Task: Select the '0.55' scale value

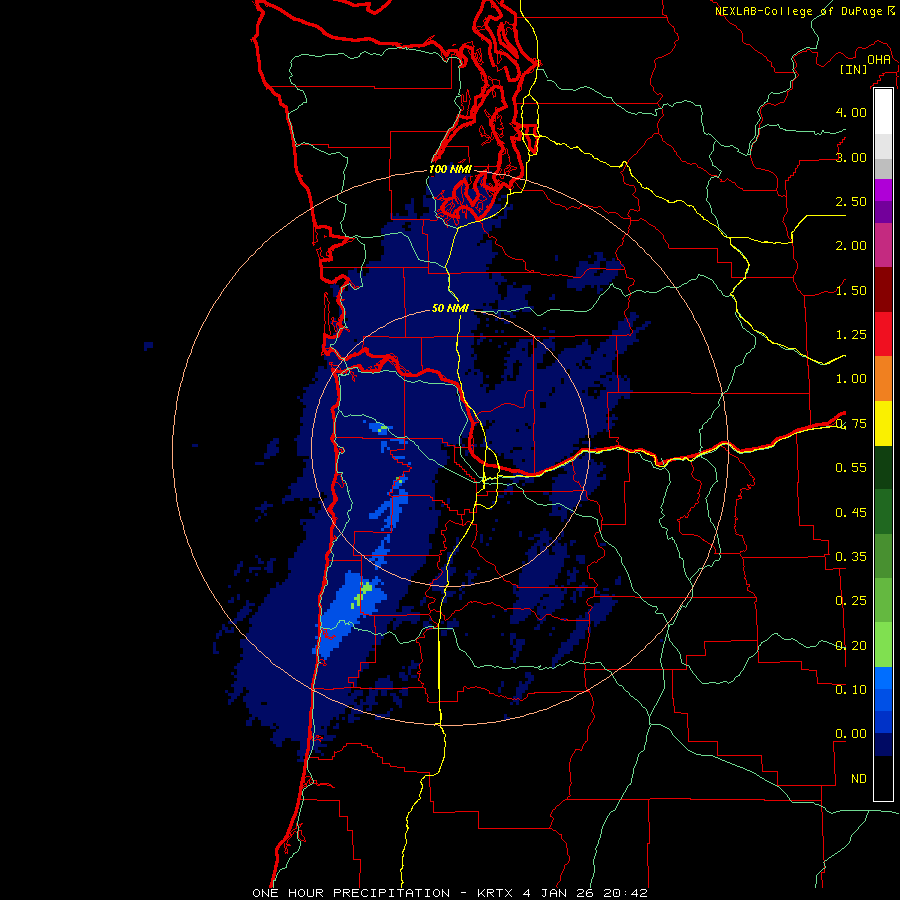Action: click(851, 468)
